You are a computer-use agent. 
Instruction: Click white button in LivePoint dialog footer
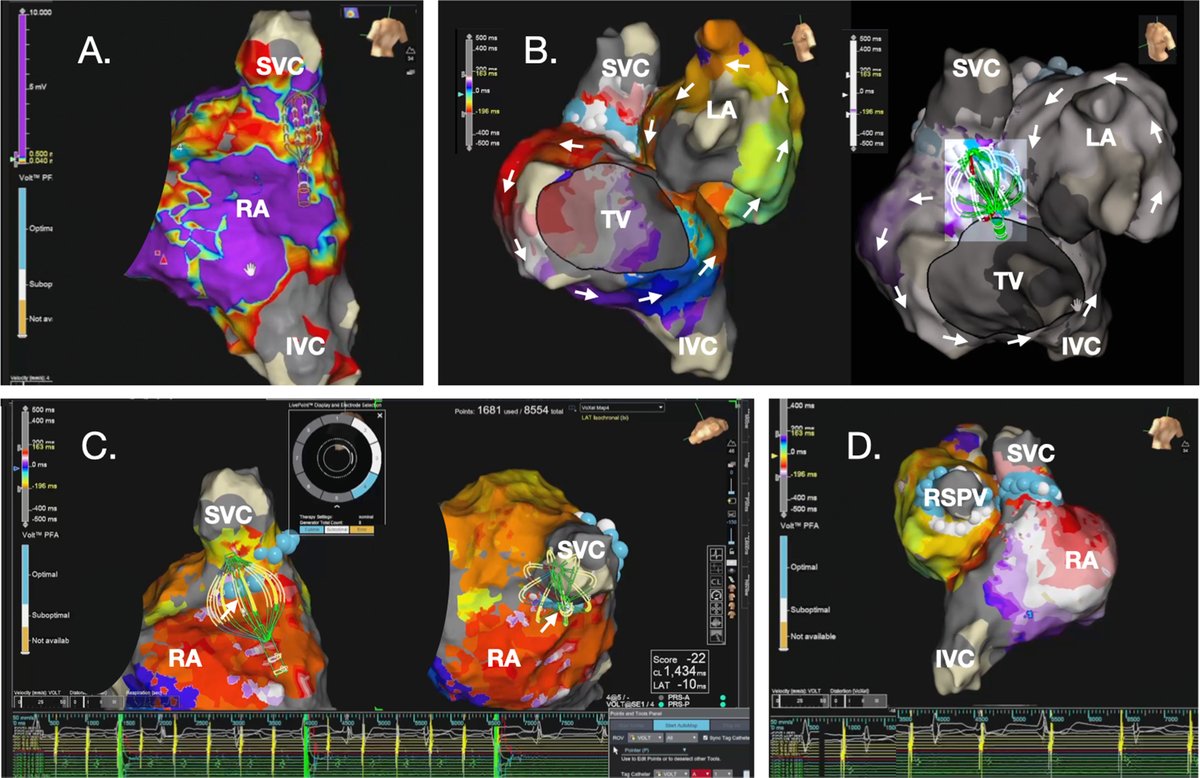(x=337, y=530)
